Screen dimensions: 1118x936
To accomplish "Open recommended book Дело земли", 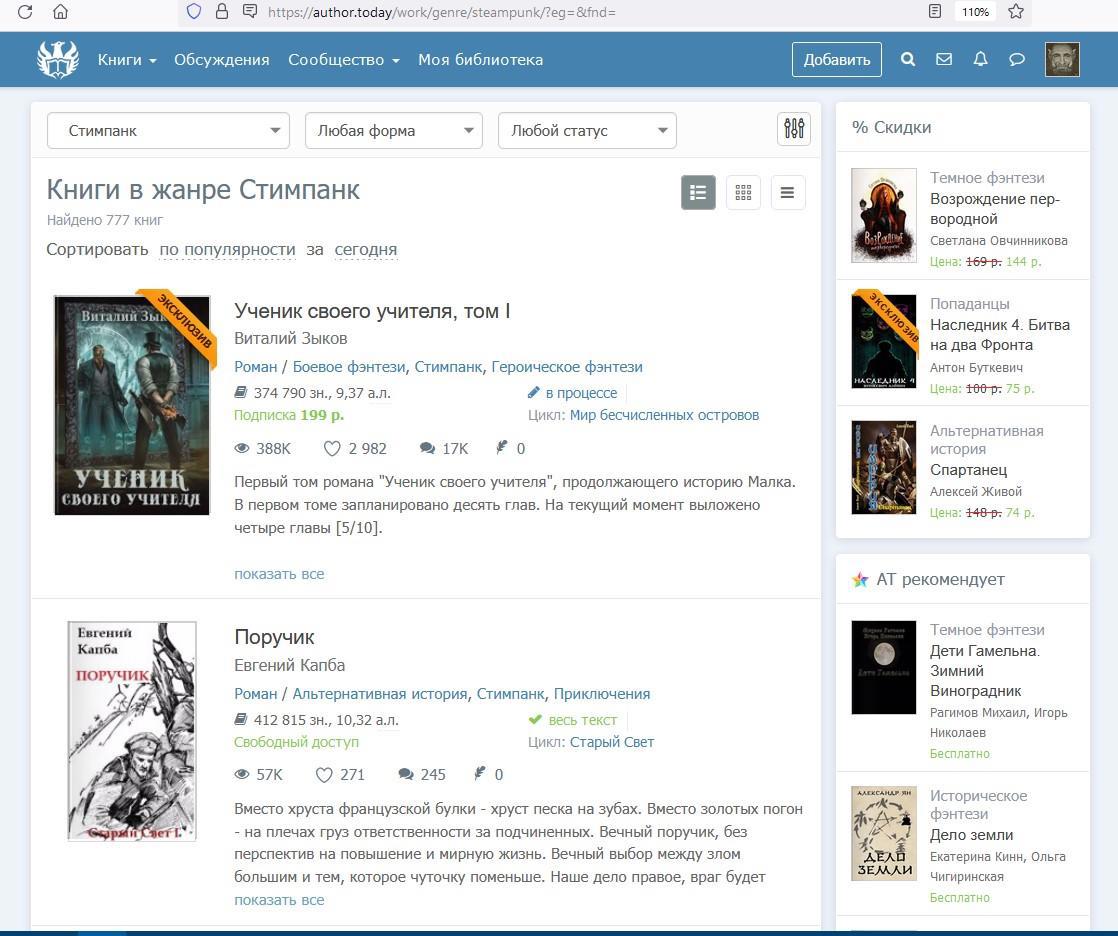I will click(971, 835).
